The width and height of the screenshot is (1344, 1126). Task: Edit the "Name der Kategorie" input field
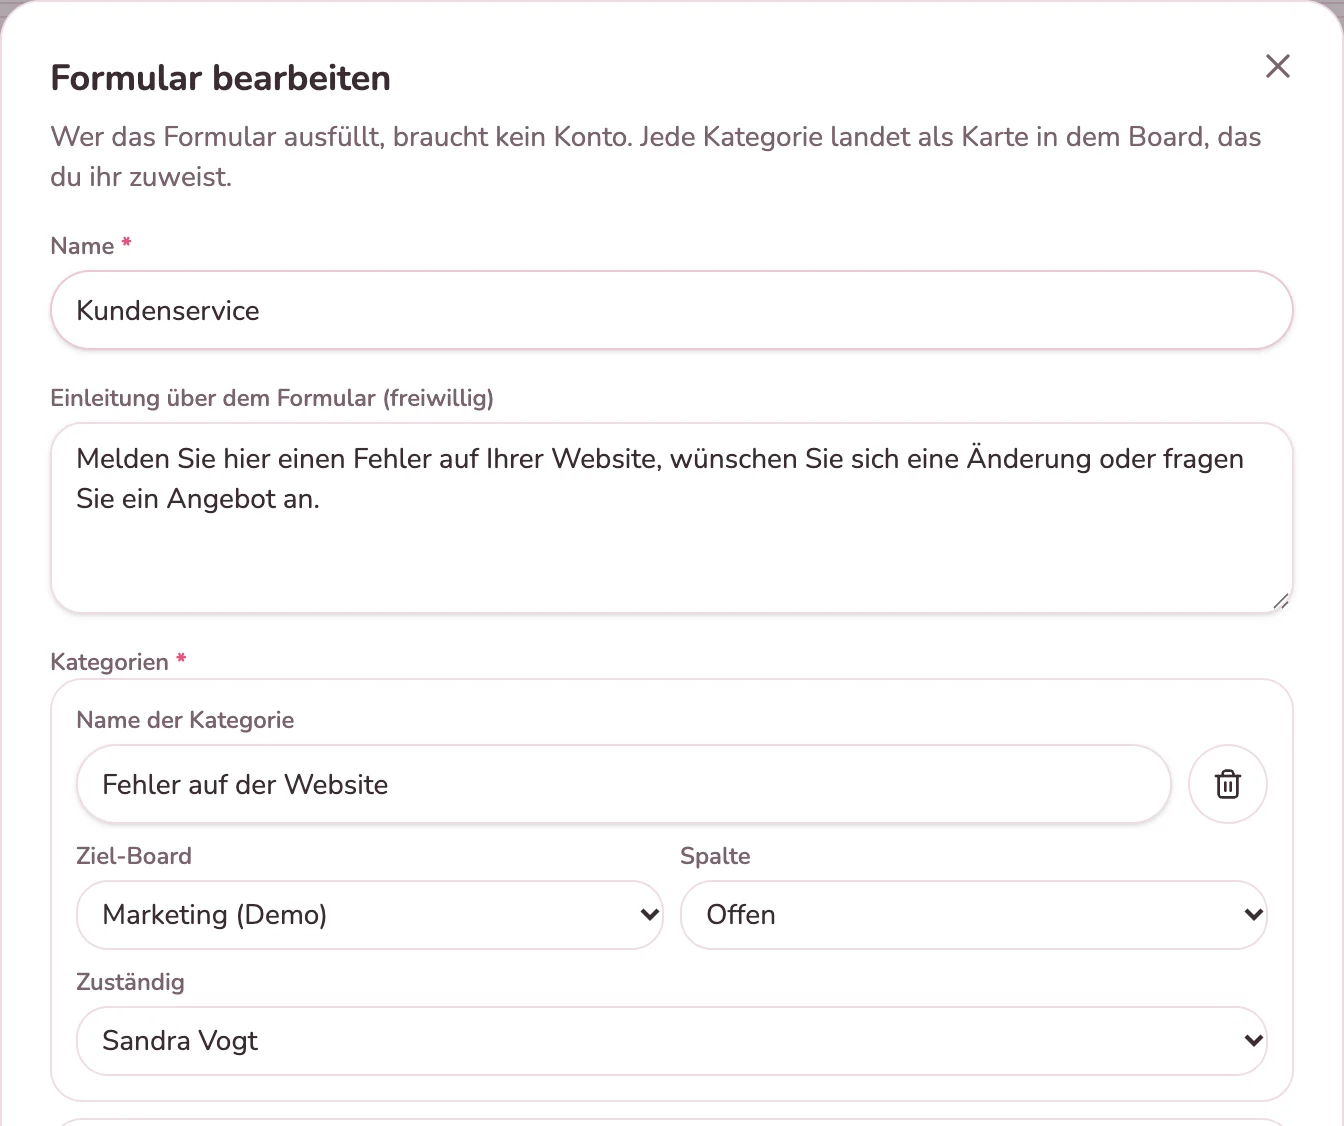coord(623,784)
